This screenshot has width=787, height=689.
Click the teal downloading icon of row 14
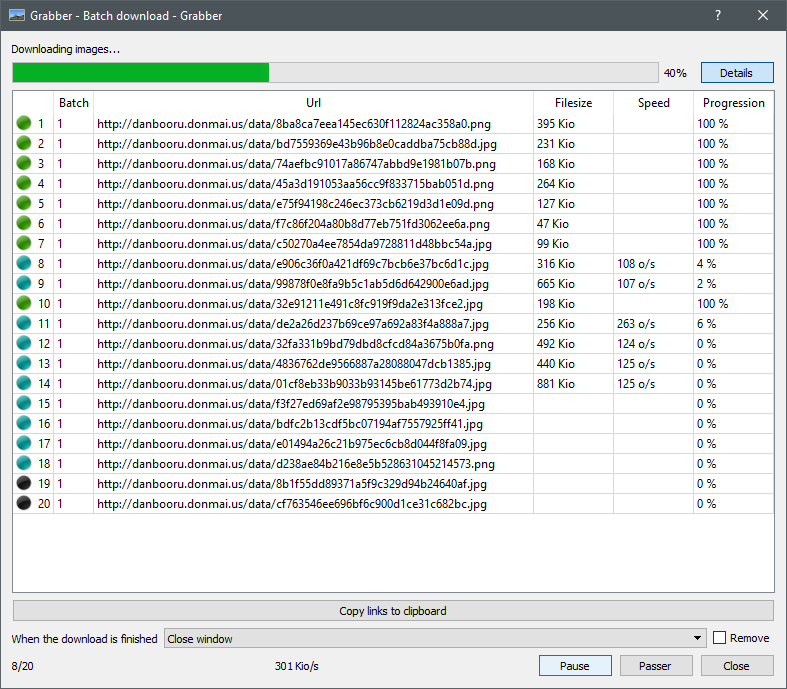24,383
